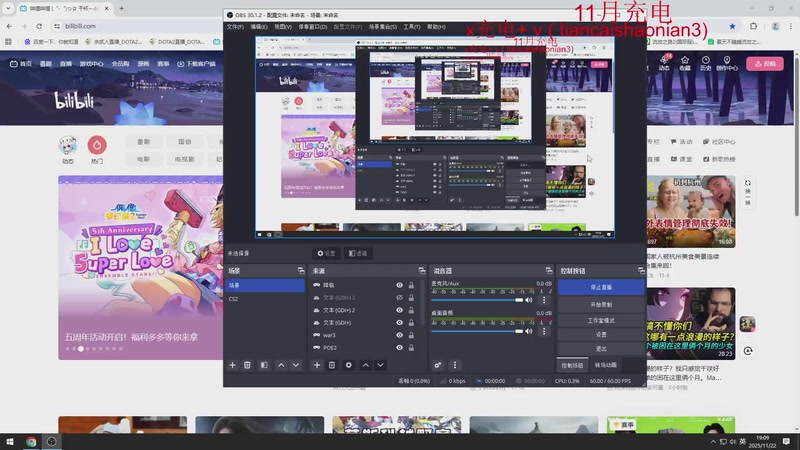800x450 pixels.
Task: Adjust the 麦克风/Aux volume slider
Action: 477,300
